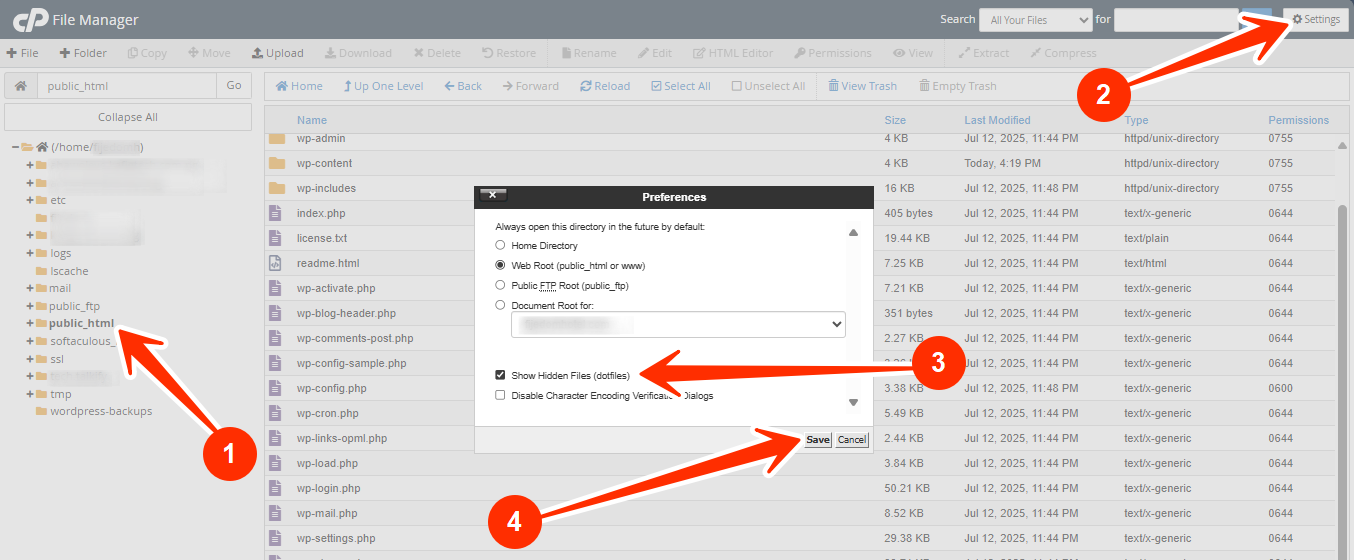Open the HTML Editor tool

pyautogui.click(x=733, y=53)
